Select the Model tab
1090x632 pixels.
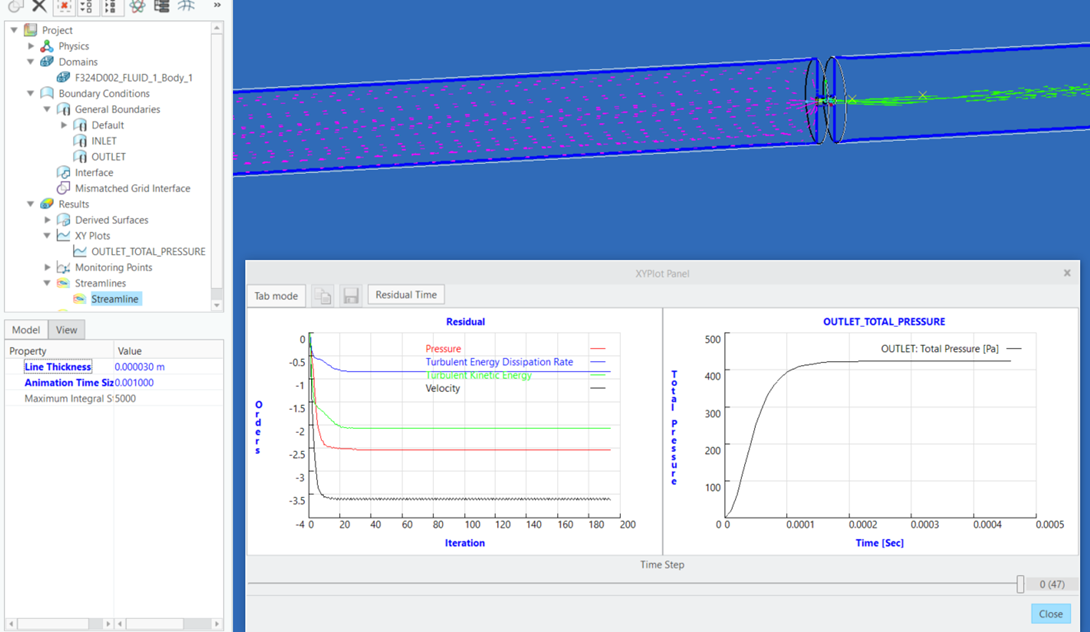[25, 329]
